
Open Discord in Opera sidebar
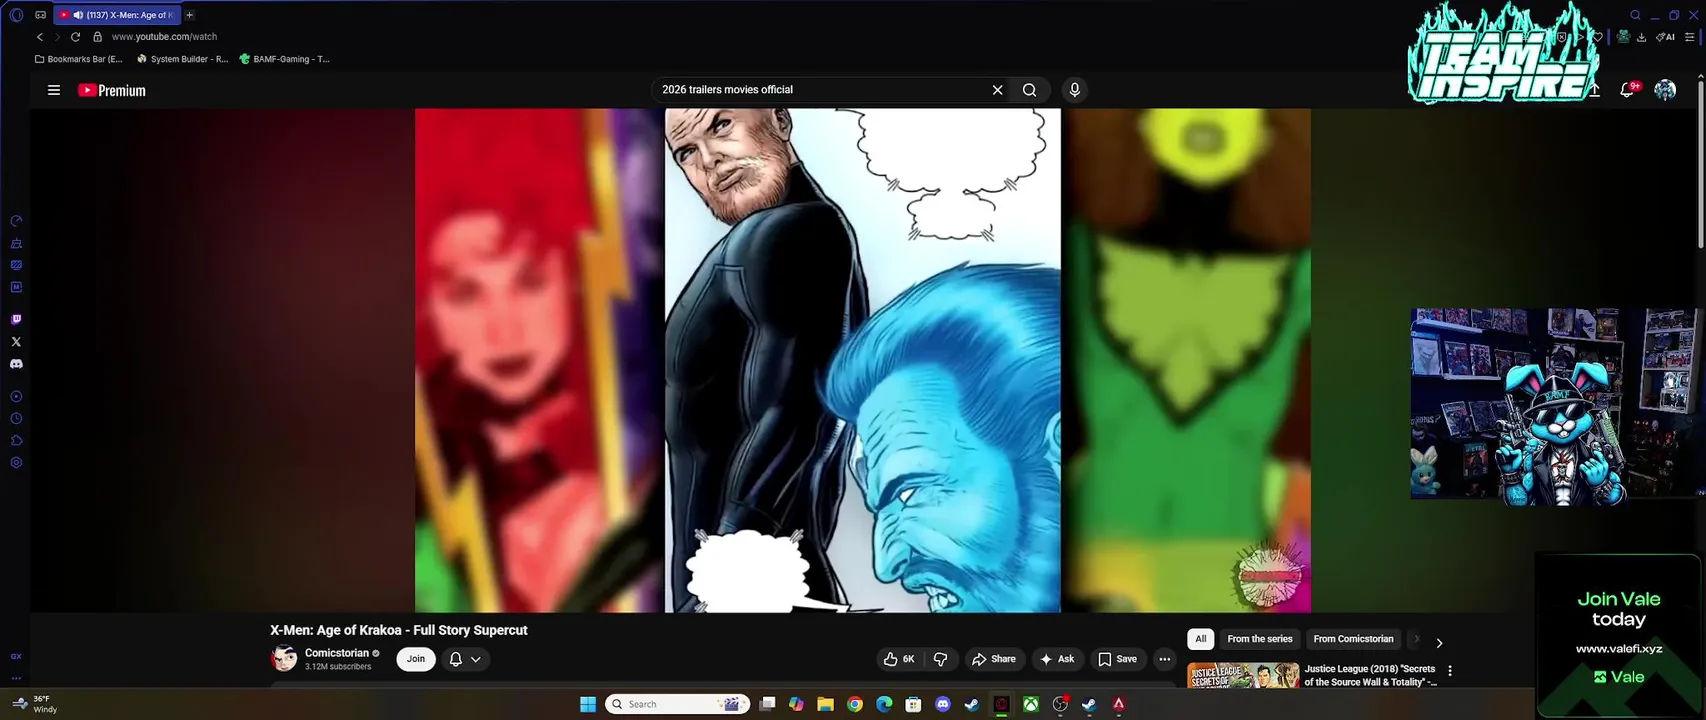16,364
